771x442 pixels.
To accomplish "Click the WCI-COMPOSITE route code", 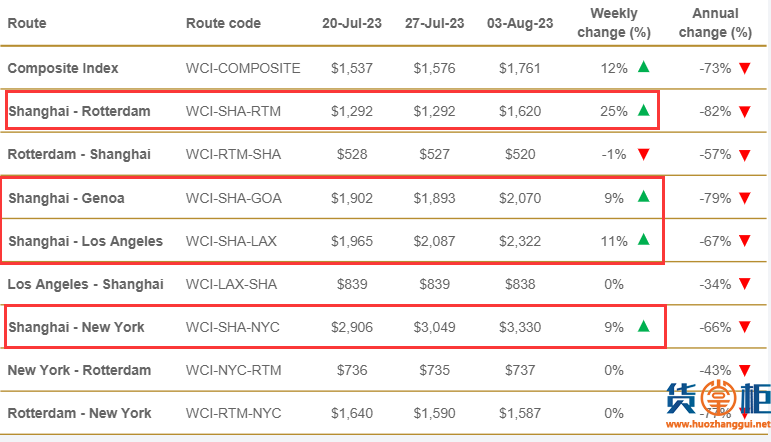I will point(243,68).
